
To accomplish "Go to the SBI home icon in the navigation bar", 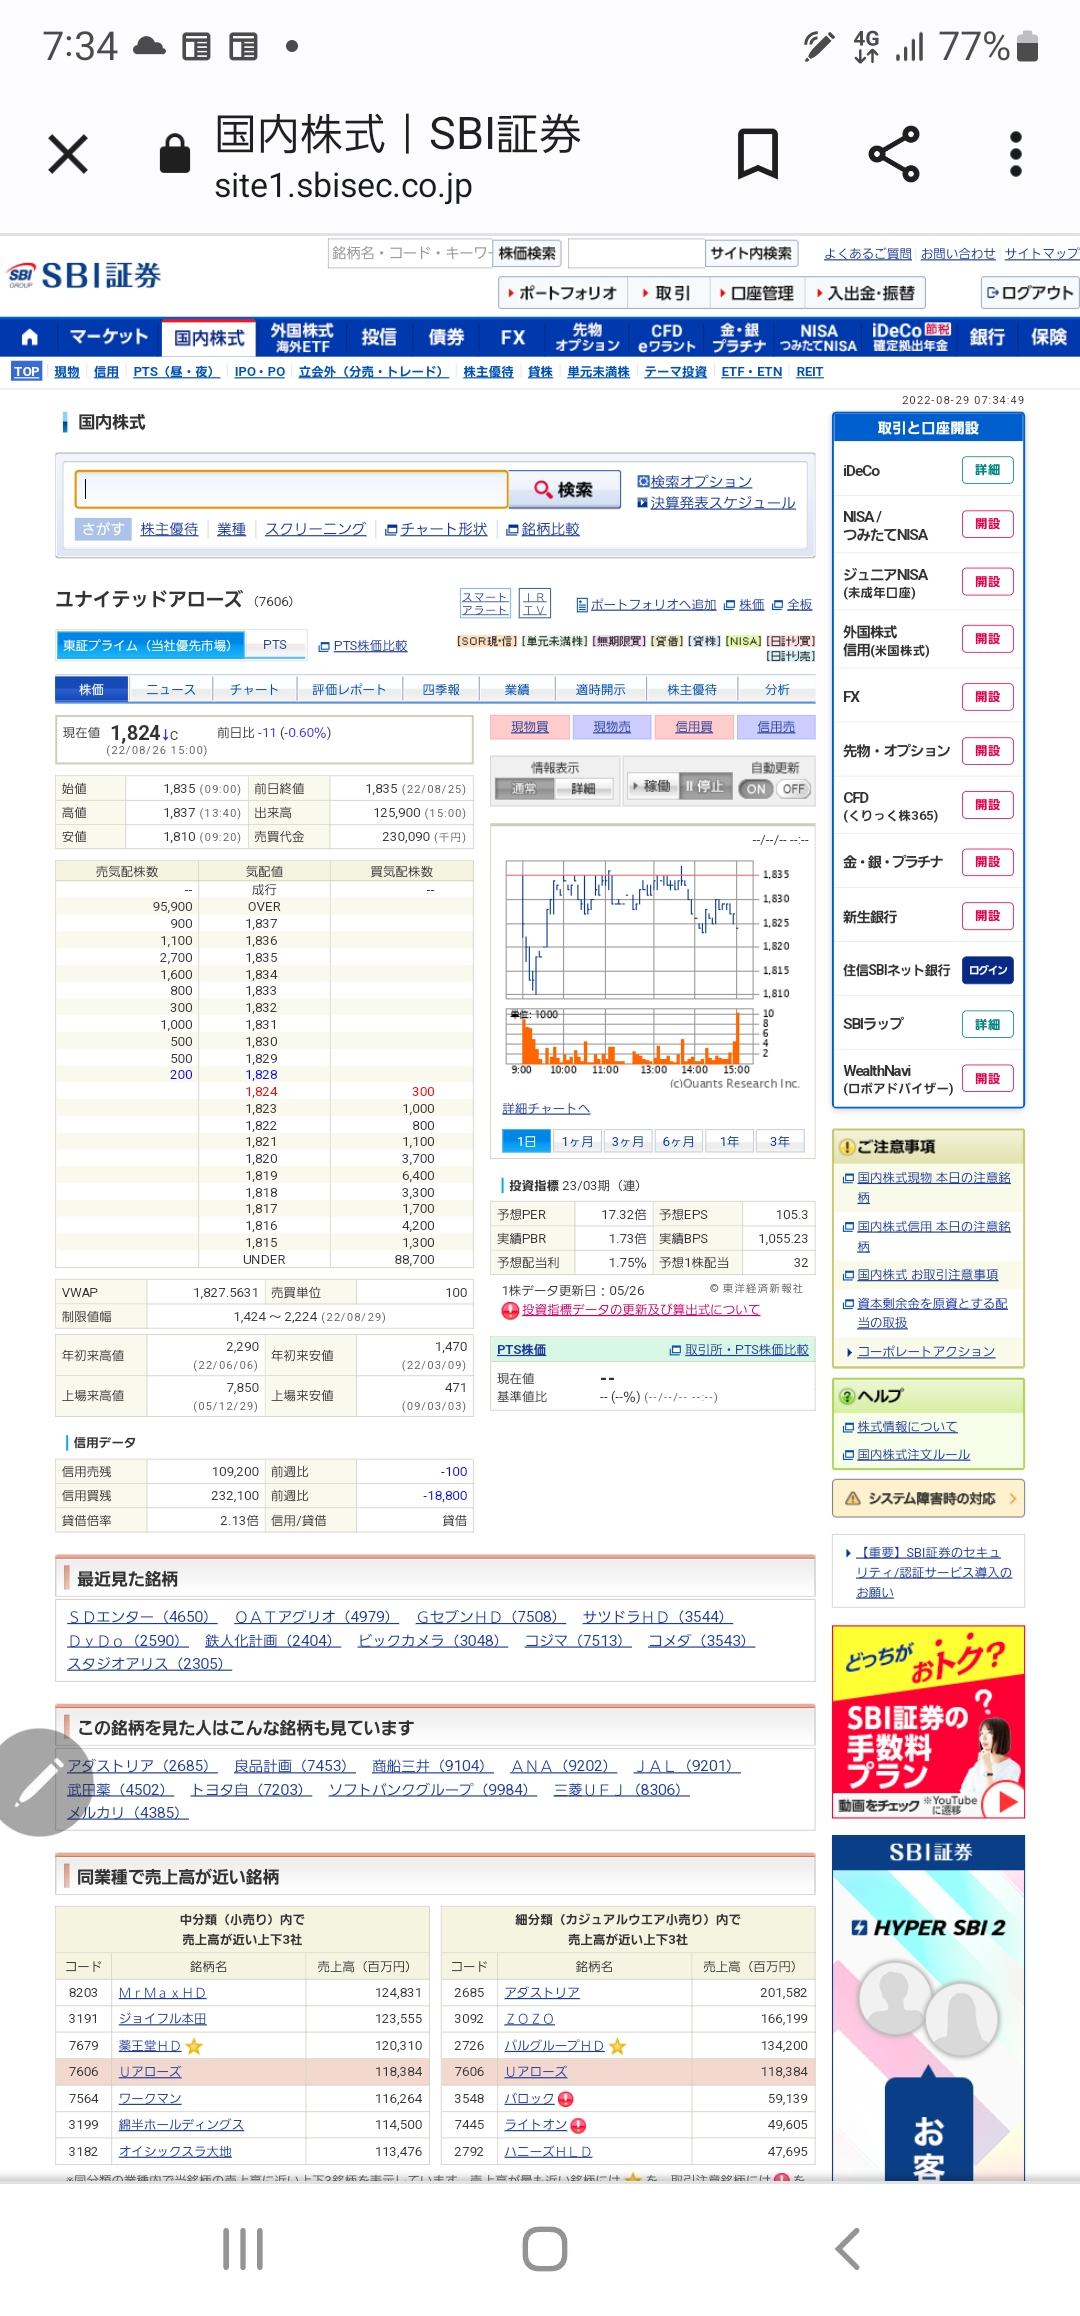I will pos(30,337).
